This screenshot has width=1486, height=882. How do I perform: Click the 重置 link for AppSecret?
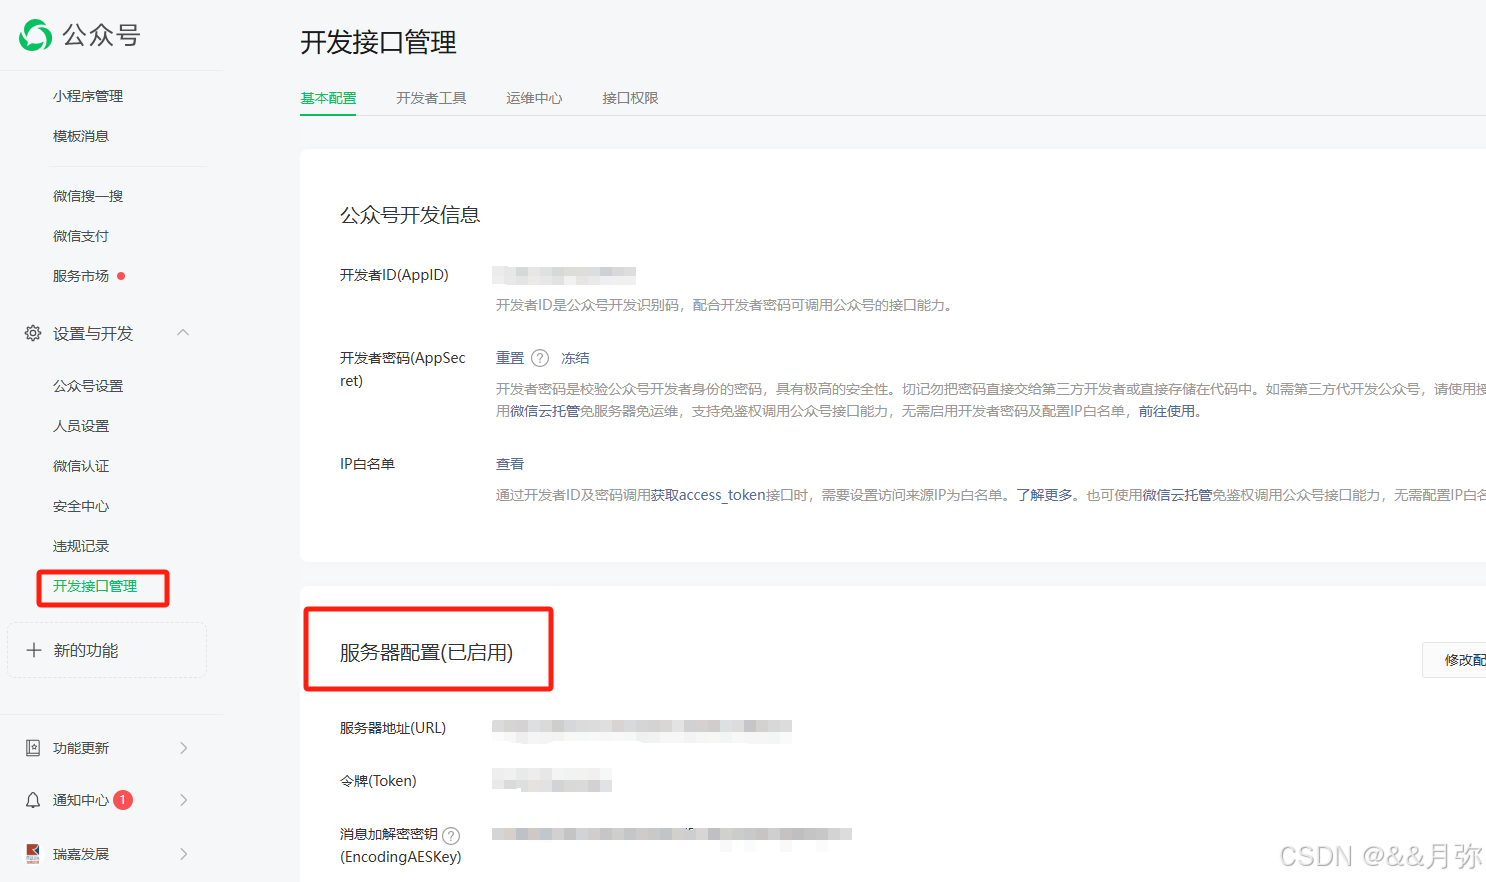(x=510, y=358)
